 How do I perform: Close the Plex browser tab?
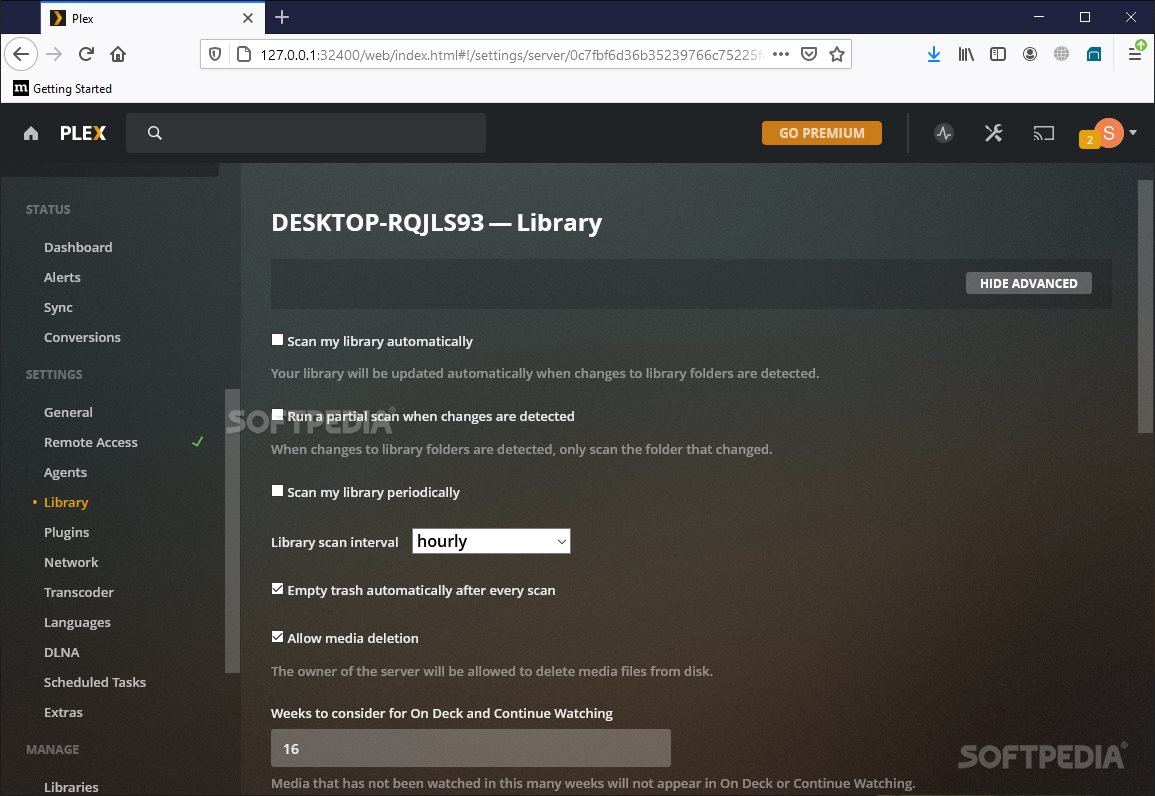pos(248,18)
